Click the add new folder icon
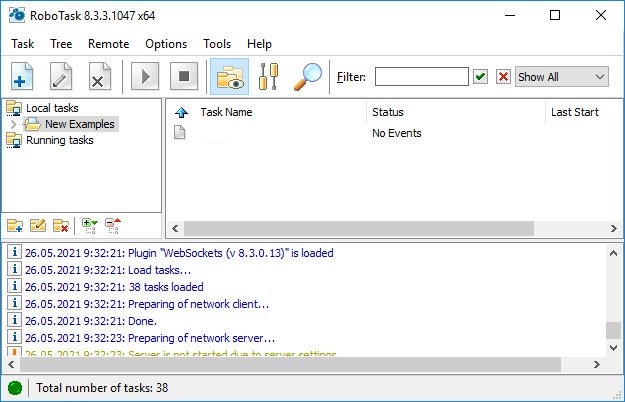This screenshot has width=625, height=402. [x=15, y=226]
